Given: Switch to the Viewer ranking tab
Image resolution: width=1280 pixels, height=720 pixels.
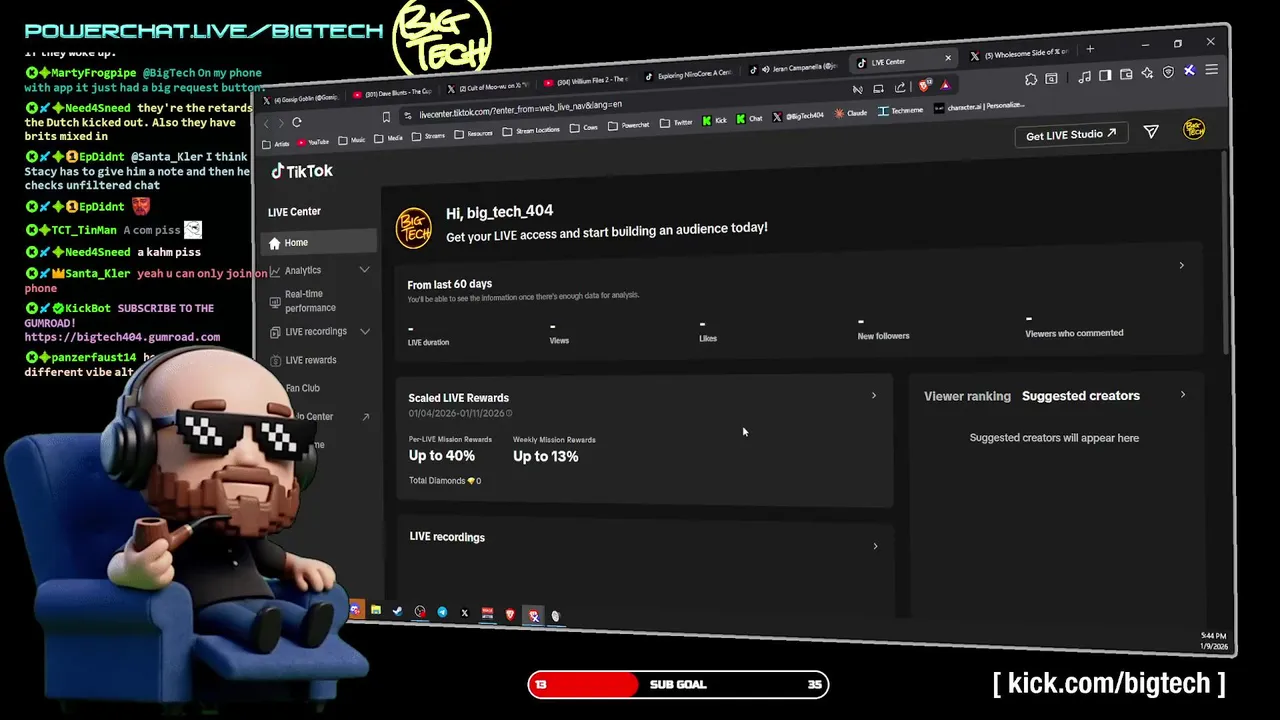Looking at the screenshot, I should point(967,396).
